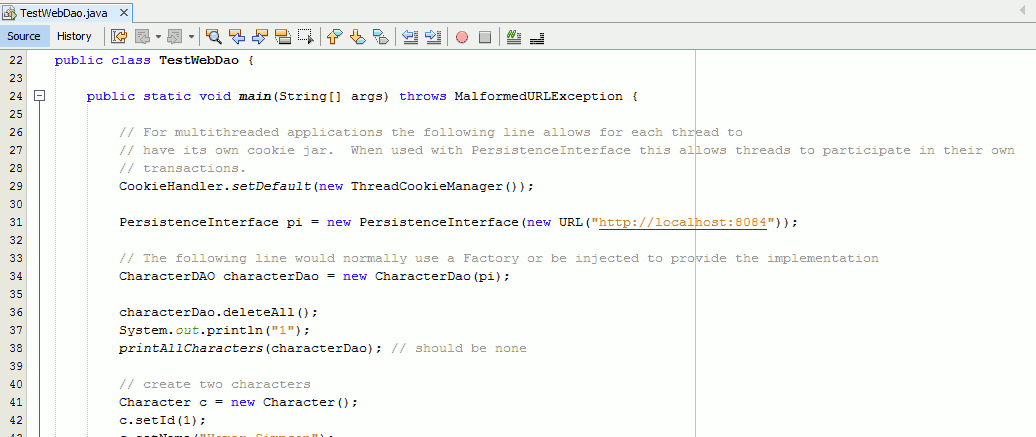The height and width of the screenshot is (437, 1036).
Task: Open the Forward navigation dropdown arrow
Action: 190,37
